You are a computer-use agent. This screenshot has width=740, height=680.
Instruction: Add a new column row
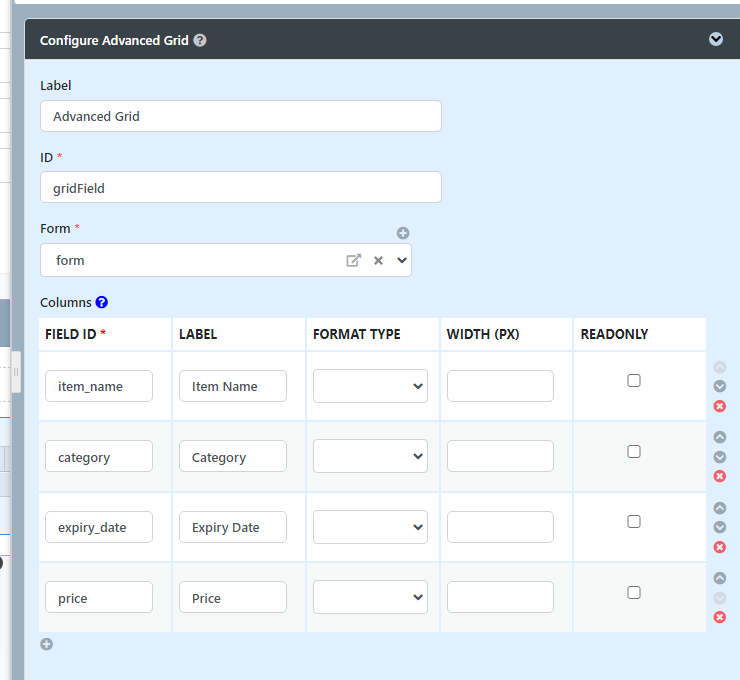46,644
